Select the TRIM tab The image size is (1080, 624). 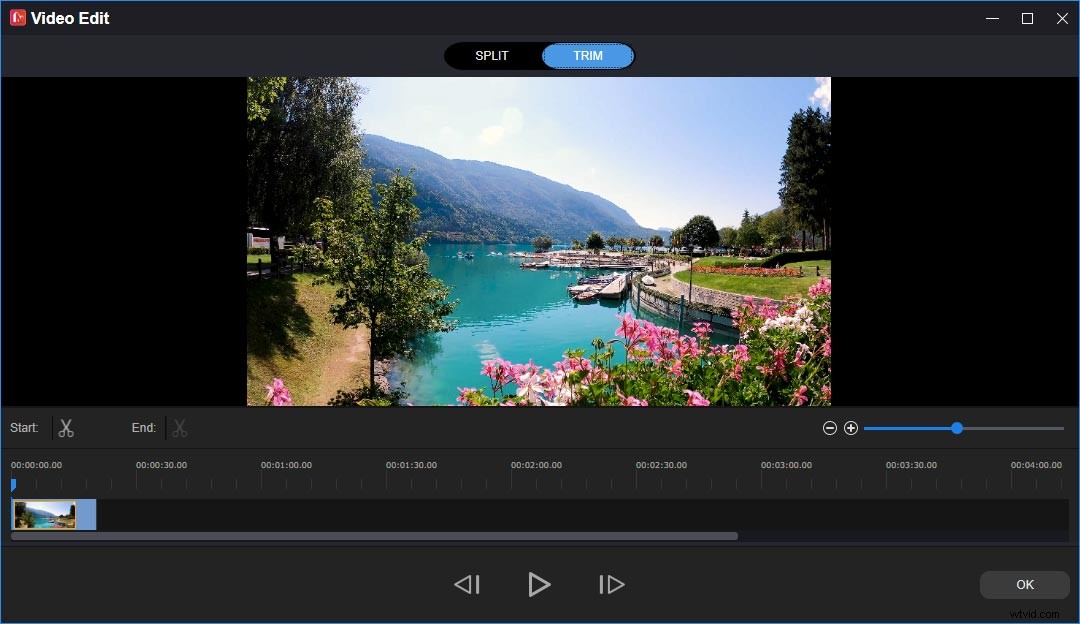588,56
